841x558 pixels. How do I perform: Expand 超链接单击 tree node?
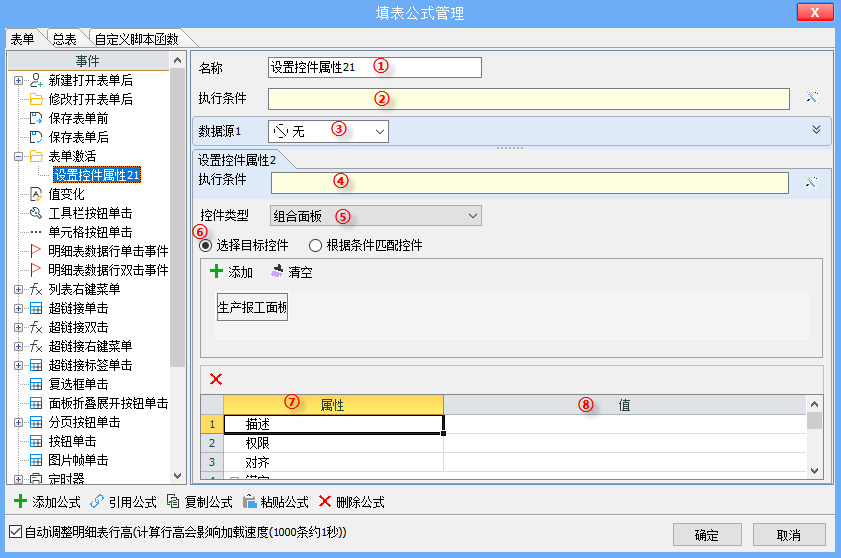click(x=18, y=308)
